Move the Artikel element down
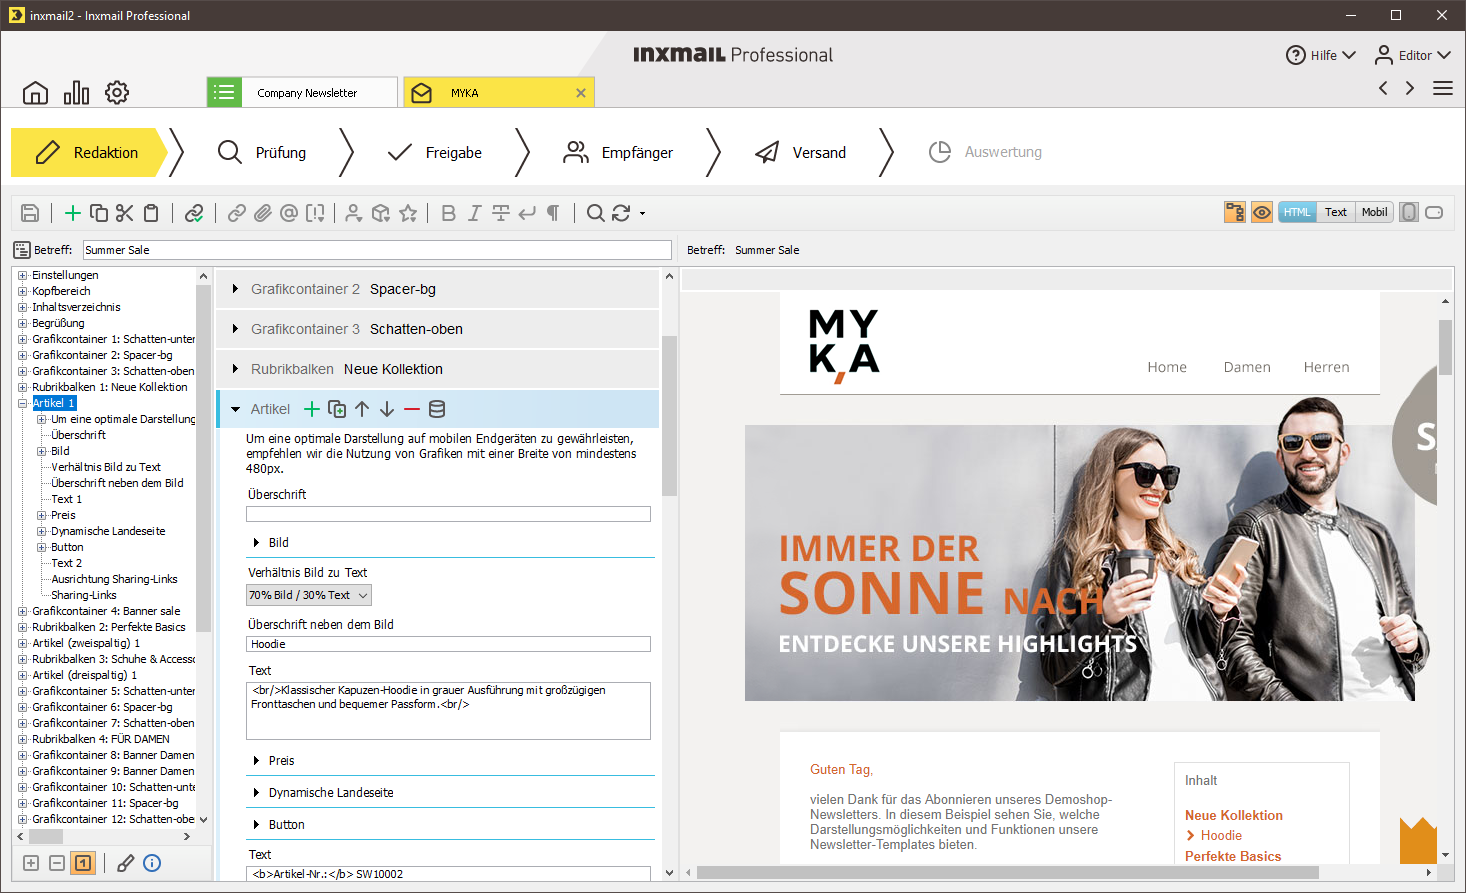Image resolution: width=1466 pixels, height=893 pixels. (387, 409)
